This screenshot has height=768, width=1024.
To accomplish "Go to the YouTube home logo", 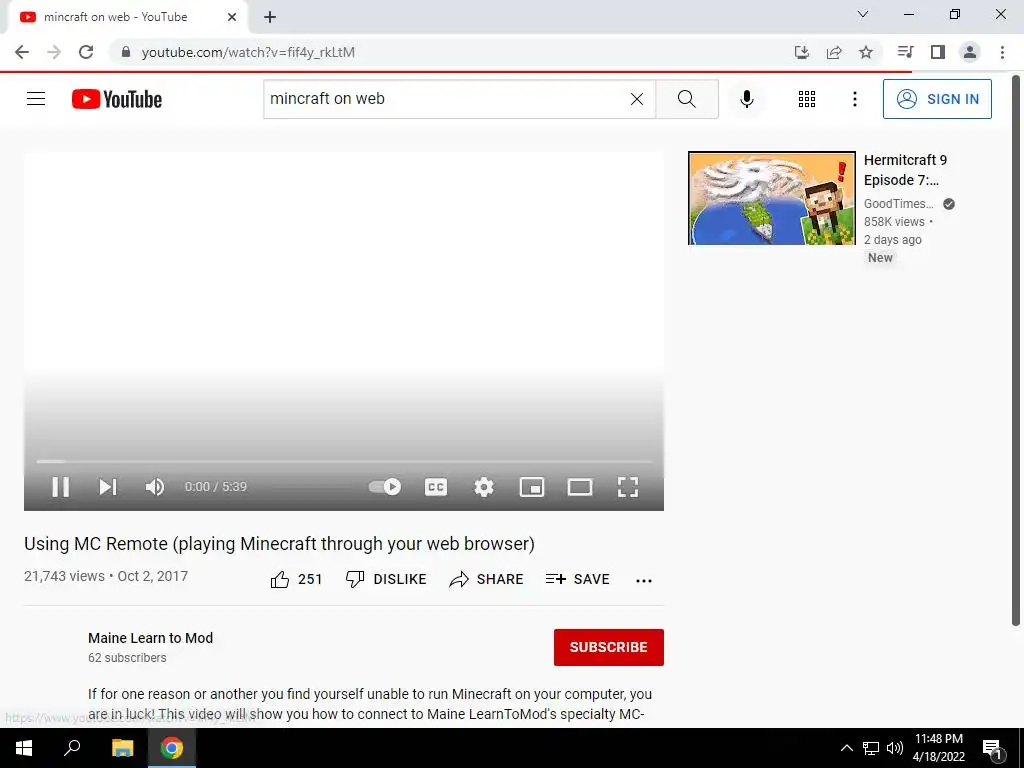I will [117, 99].
